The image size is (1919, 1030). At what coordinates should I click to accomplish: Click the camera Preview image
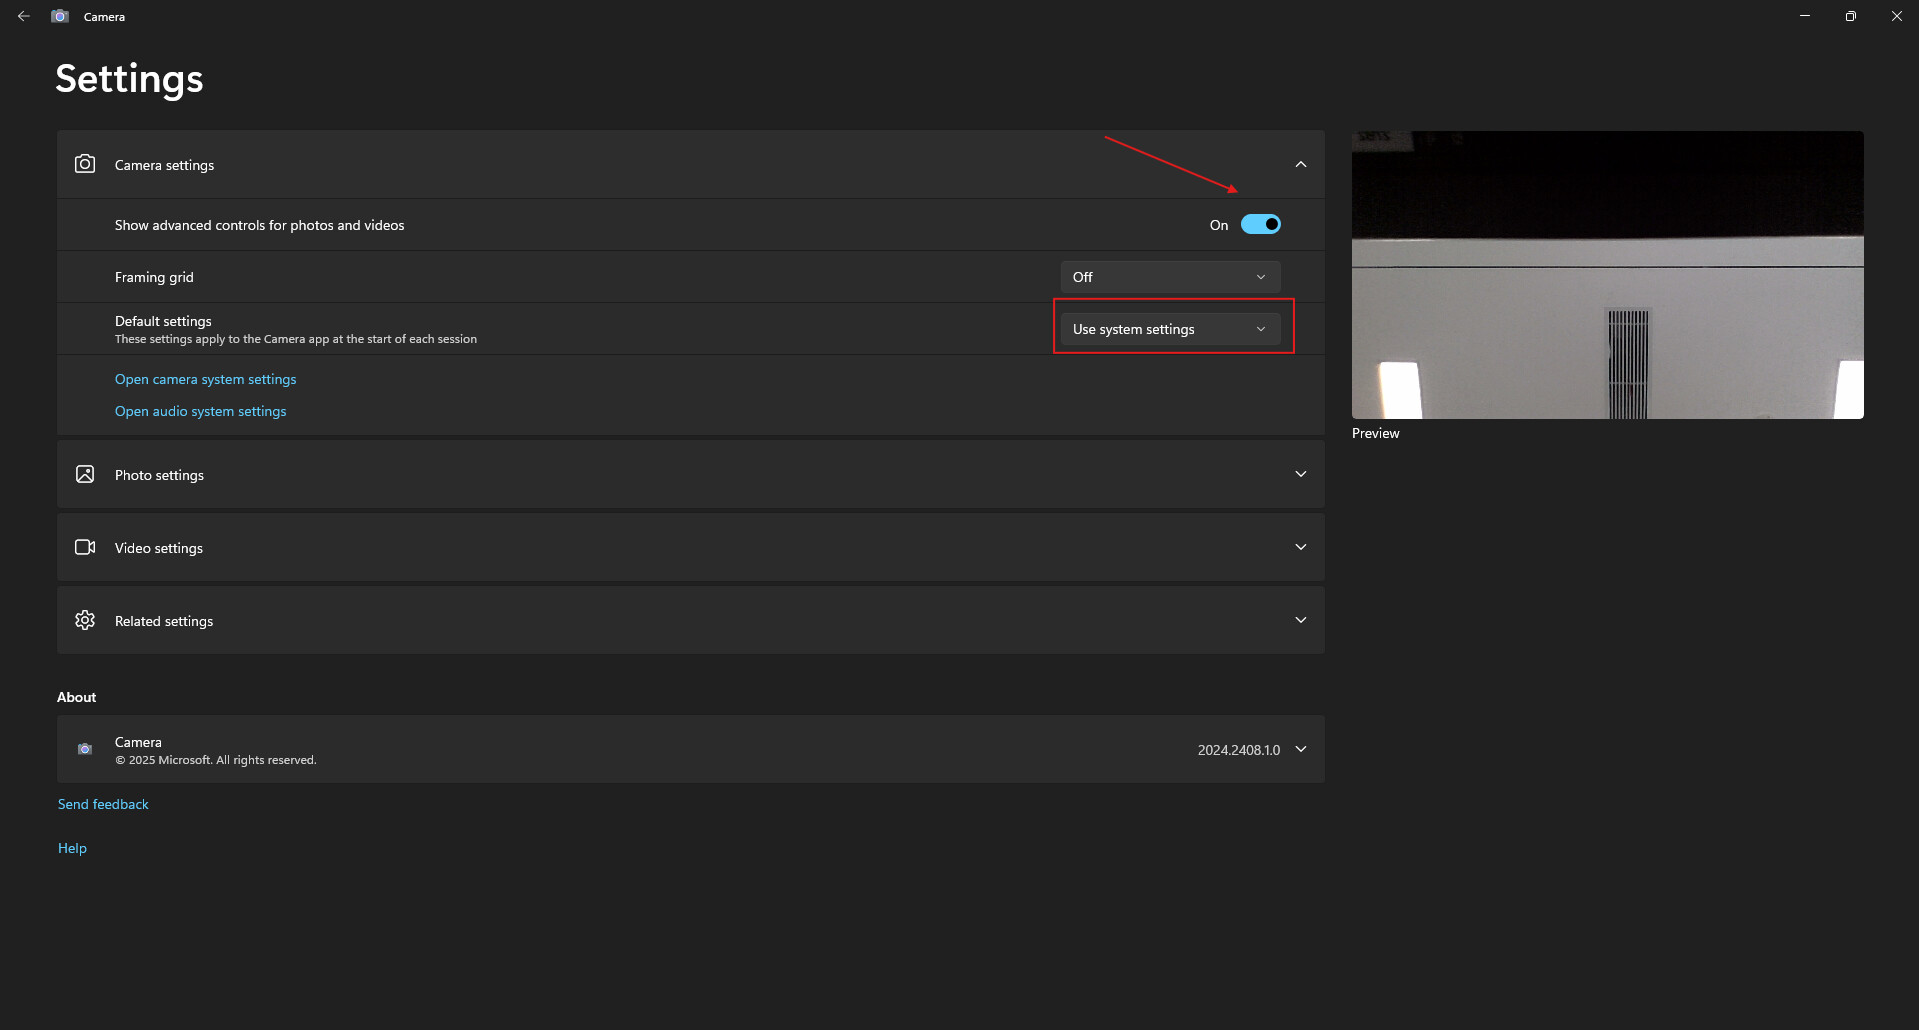(x=1607, y=275)
